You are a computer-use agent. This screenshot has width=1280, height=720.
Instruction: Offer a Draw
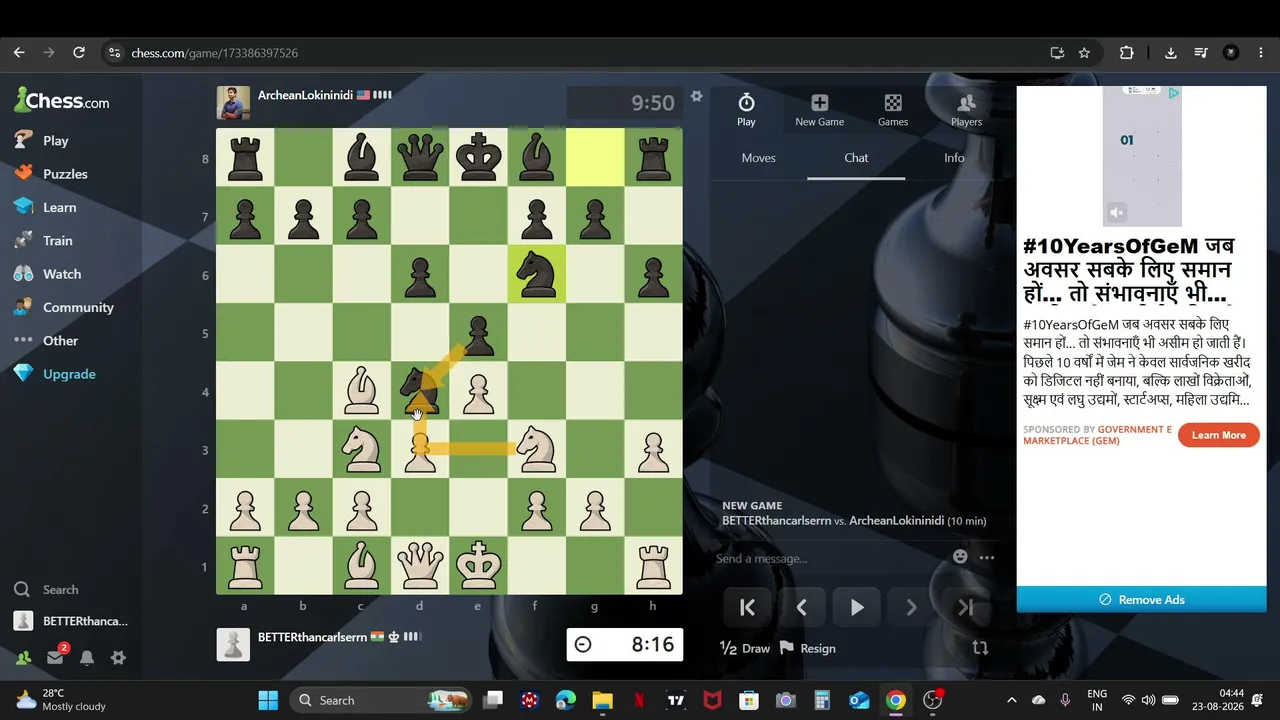coord(745,648)
